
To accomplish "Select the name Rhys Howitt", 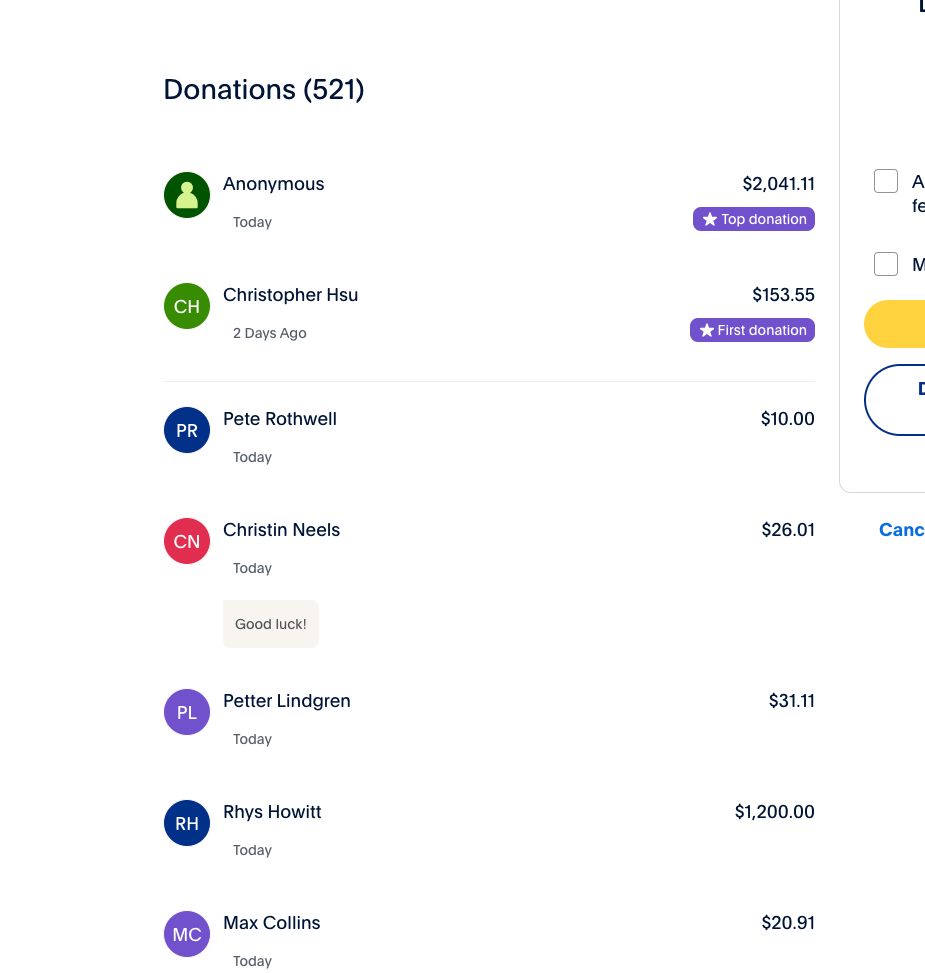I will tap(272, 812).
